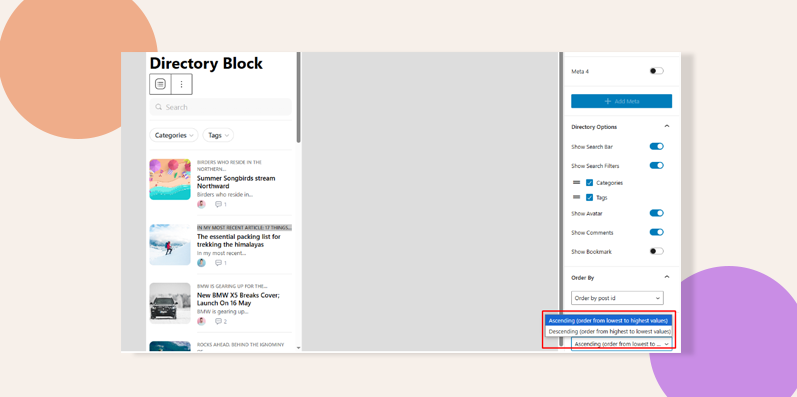797x397 pixels.
Task: Click the Add Meta button
Action: coord(621,101)
